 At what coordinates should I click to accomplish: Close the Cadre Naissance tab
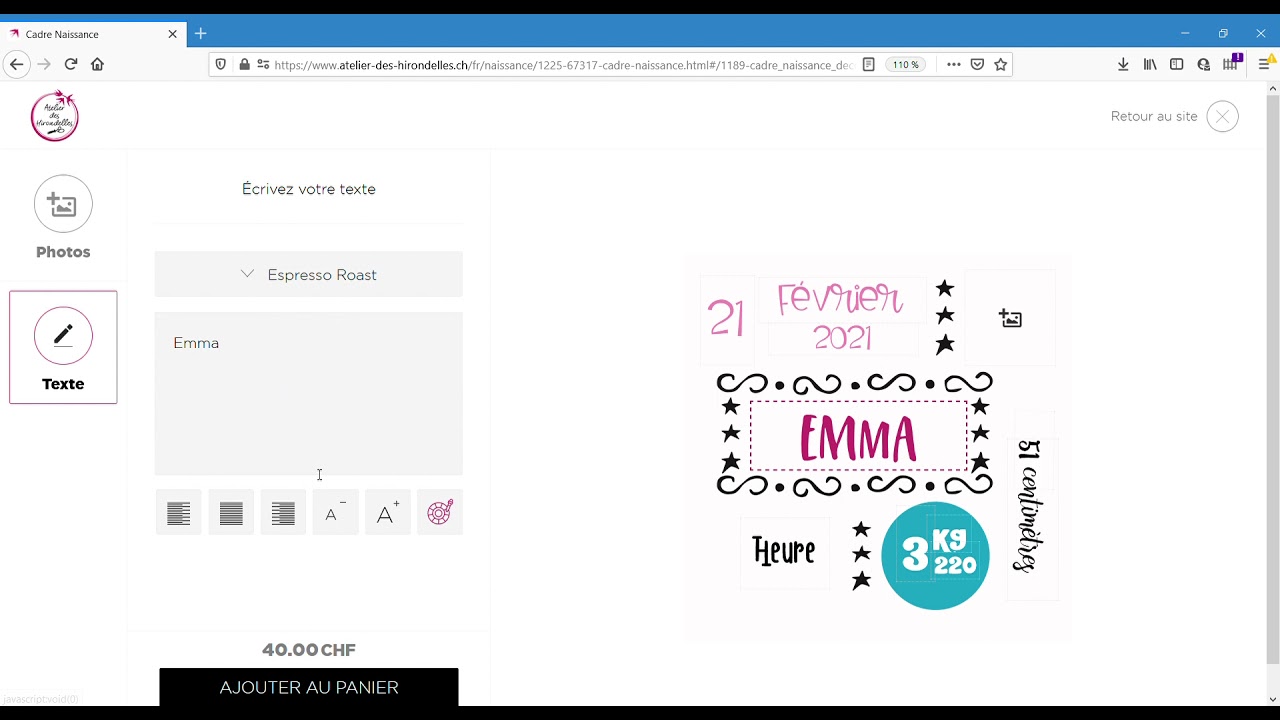click(172, 34)
